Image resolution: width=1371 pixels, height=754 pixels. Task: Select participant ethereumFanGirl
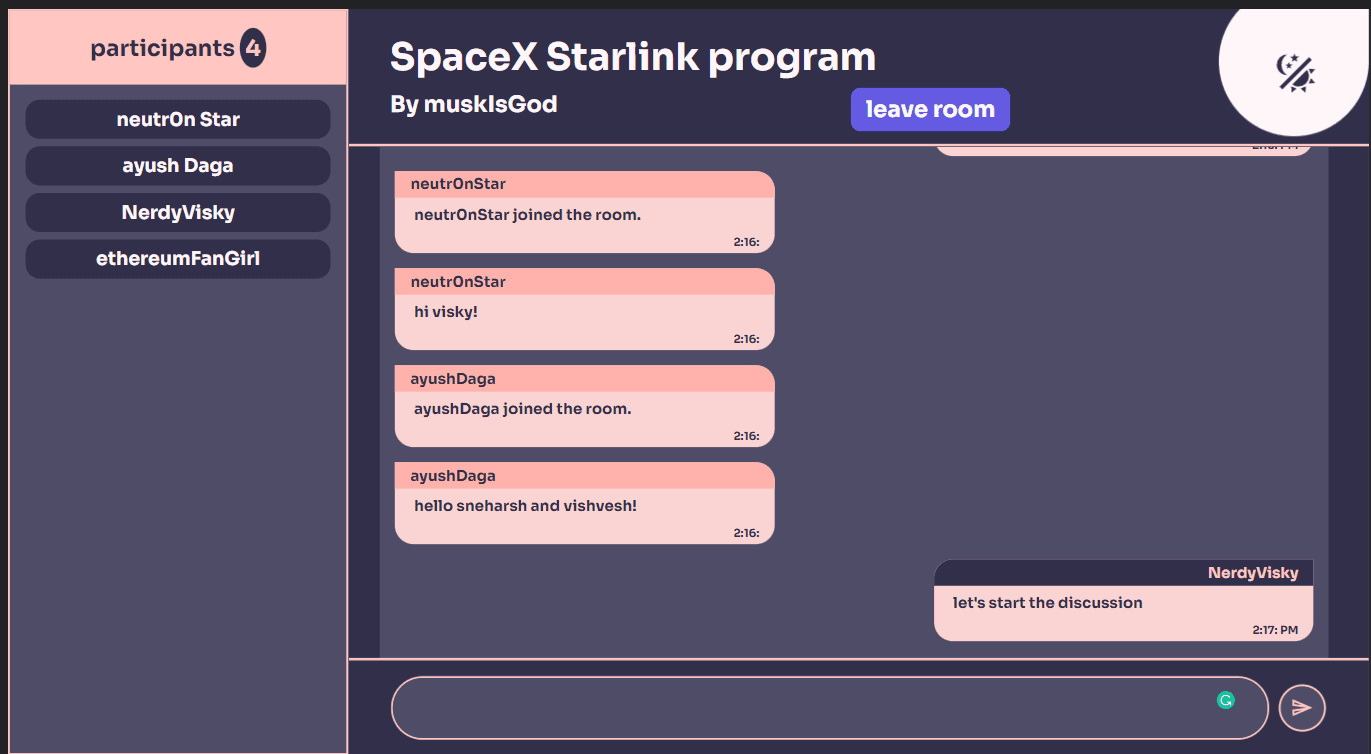pyautogui.click(x=178, y=259)
